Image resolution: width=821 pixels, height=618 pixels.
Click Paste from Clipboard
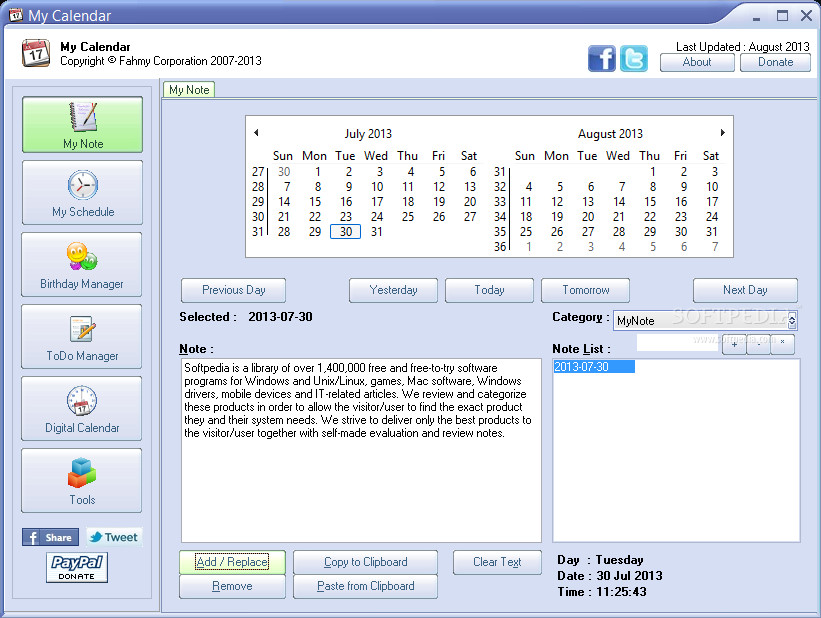(365, 586)
